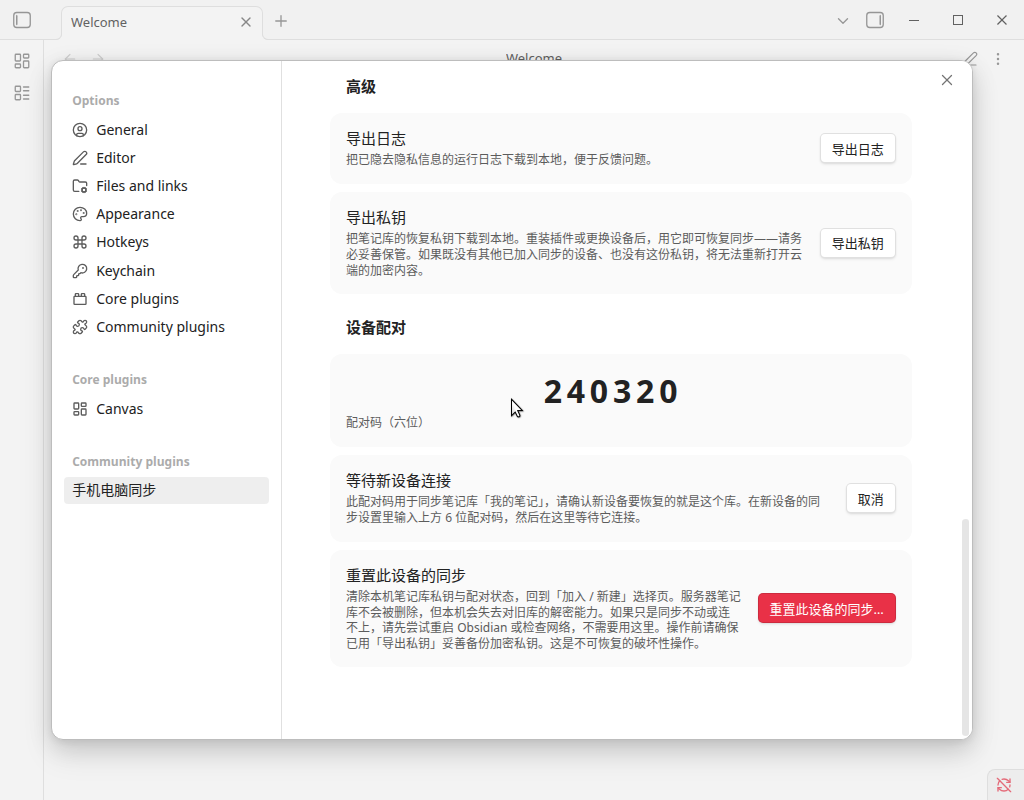Open the more options menu (three dots)

(x=998, y=59)
